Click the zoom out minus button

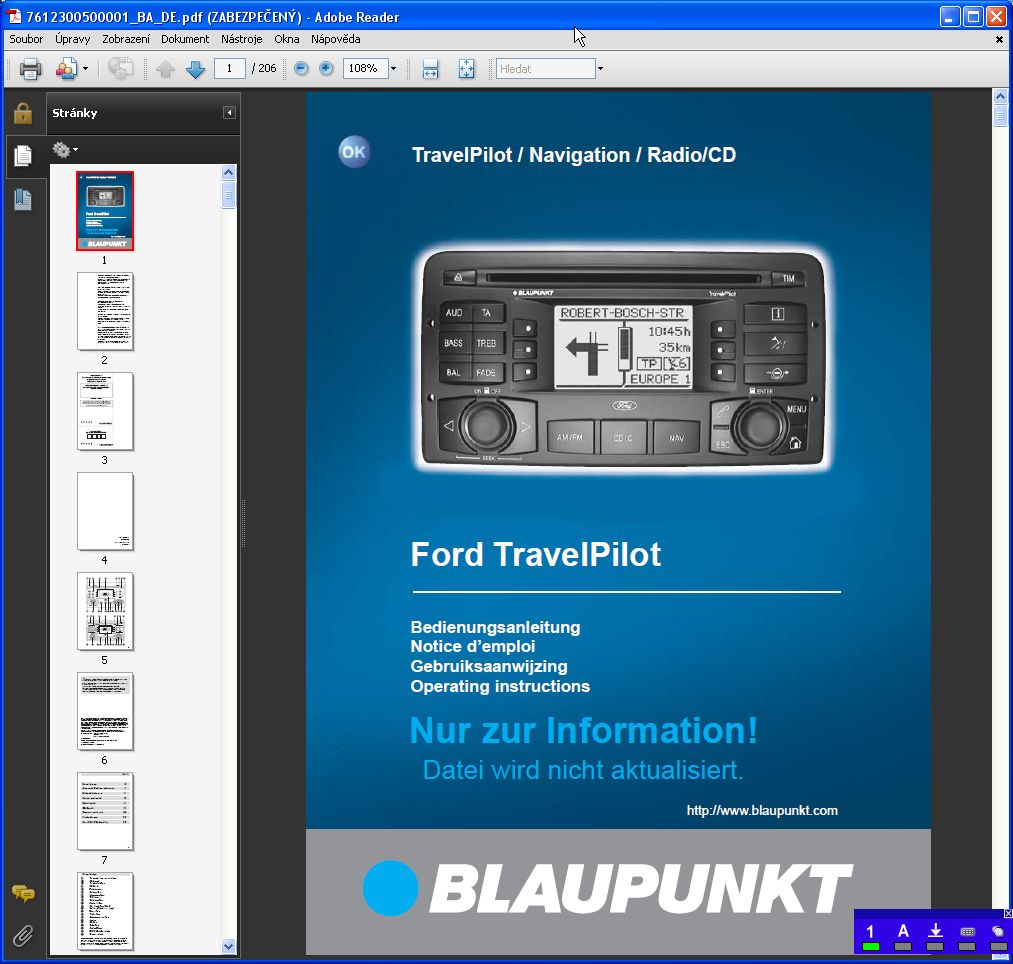(301, 69)
